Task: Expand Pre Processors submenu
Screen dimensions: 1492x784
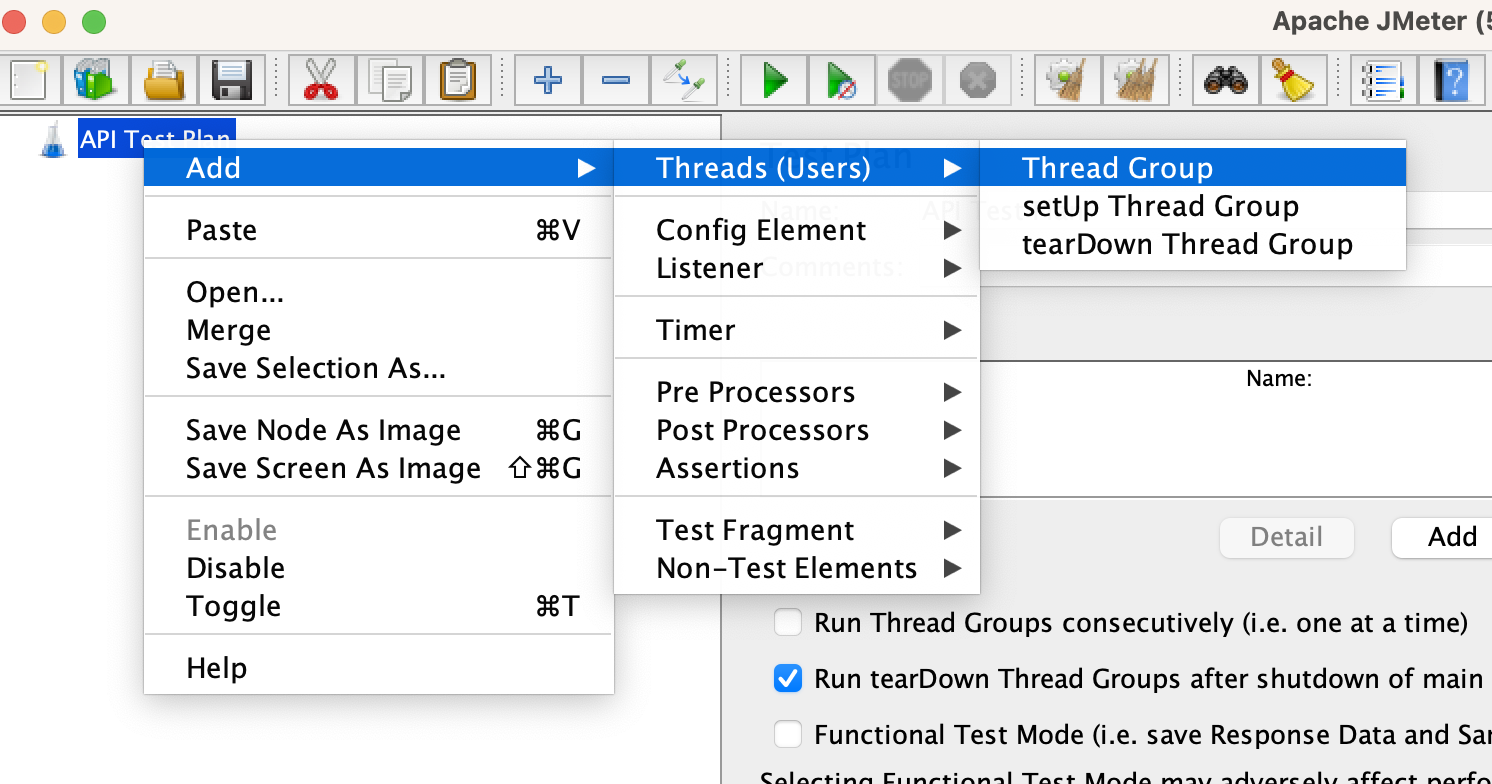Action: pyautogui.click(x=796, y=392)
